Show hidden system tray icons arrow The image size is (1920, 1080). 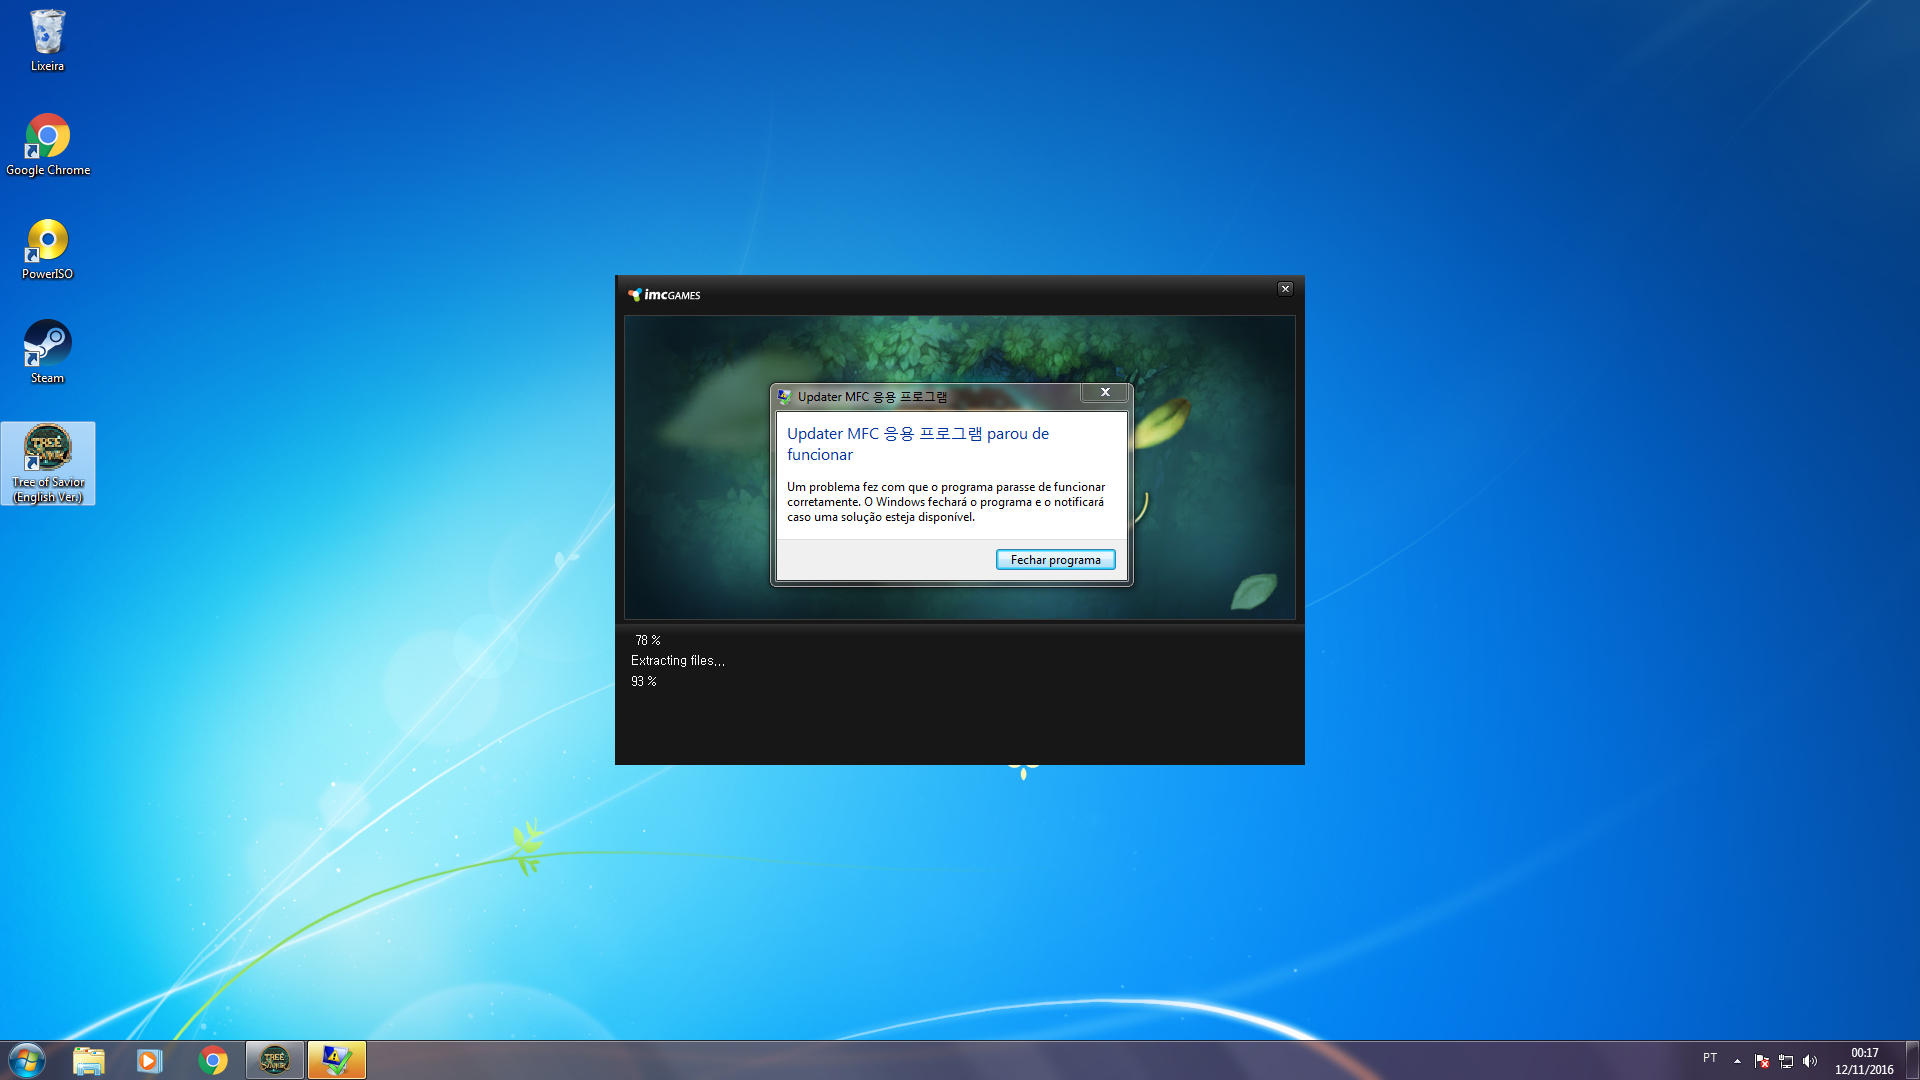pos(1737,1061)
